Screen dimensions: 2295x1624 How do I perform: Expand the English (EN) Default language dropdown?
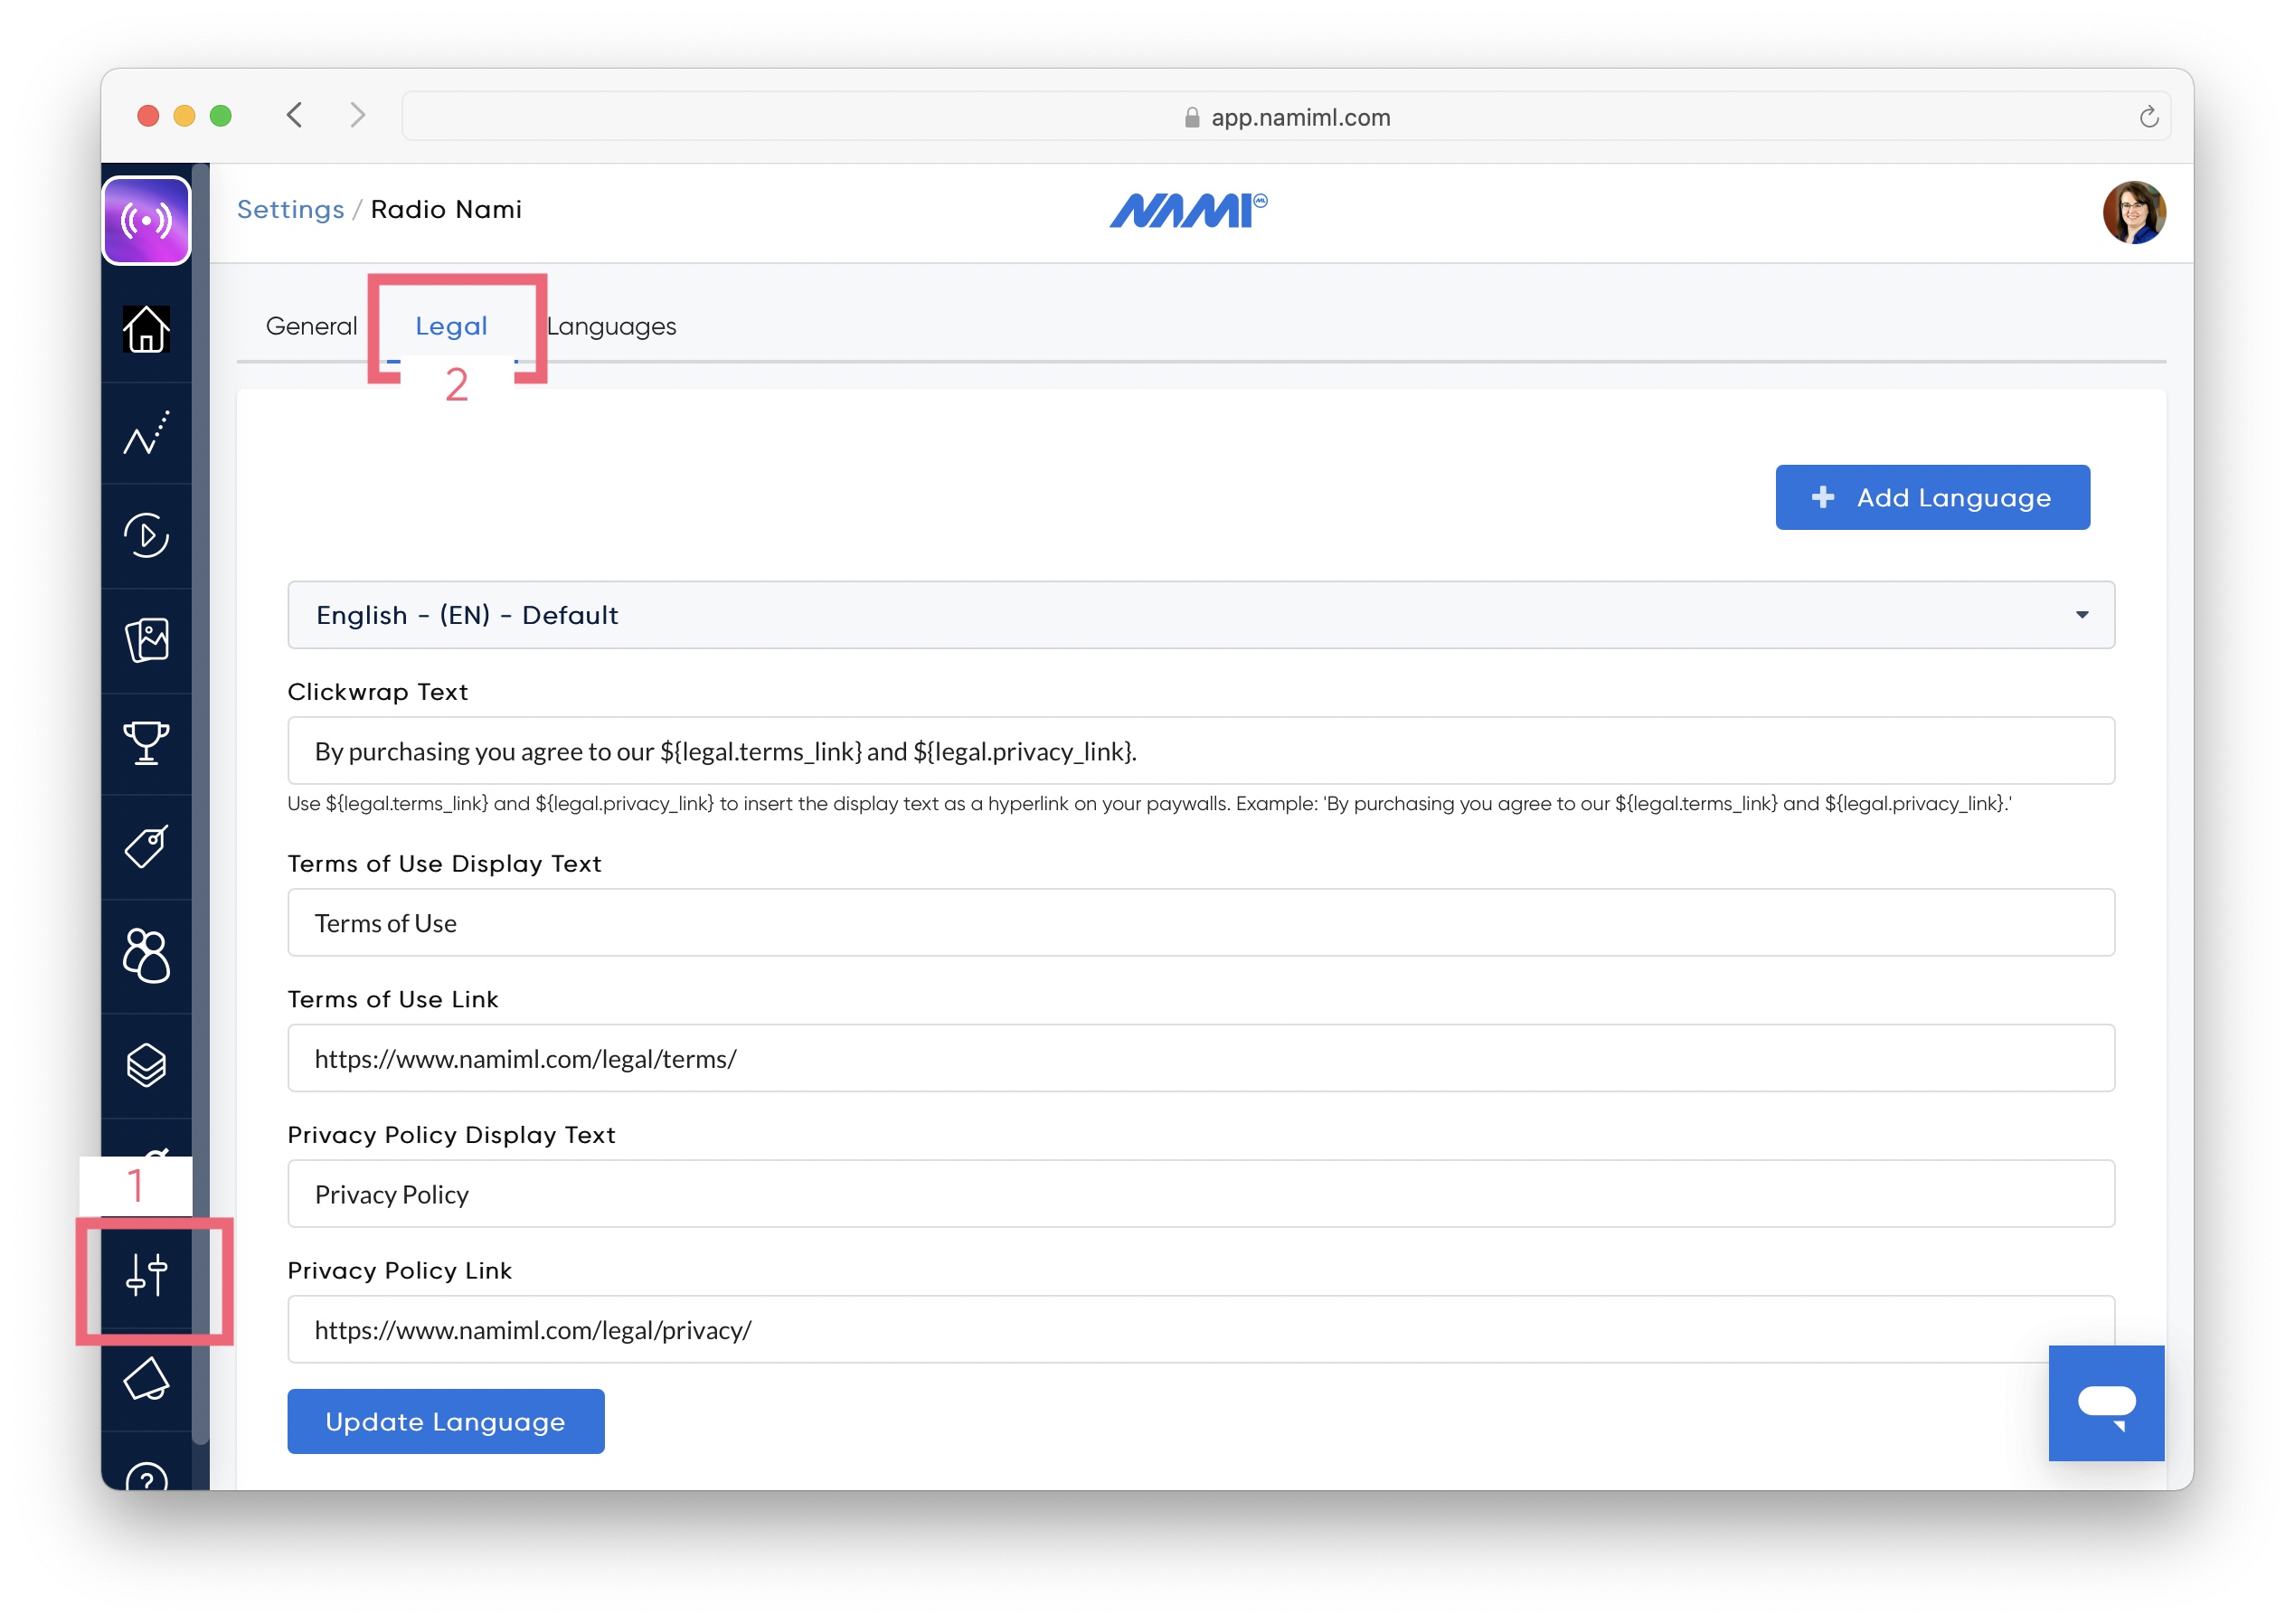(x=1200, y=615)
